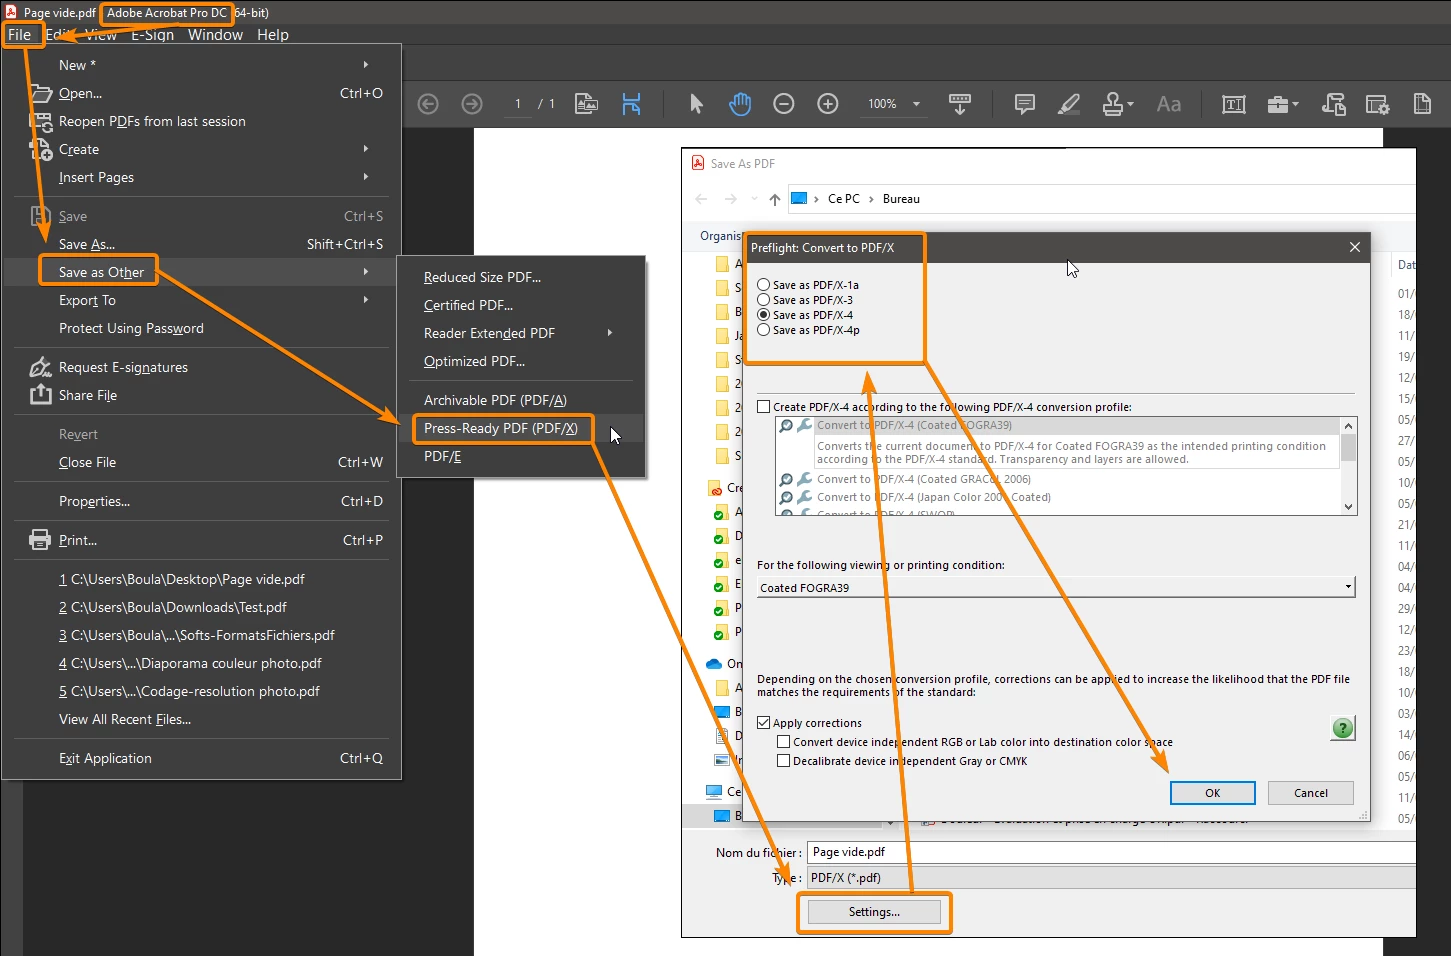Click the blue fit-page scrolling icon
The height and width of the screenshot is (956, 1451).
[631, 104]
